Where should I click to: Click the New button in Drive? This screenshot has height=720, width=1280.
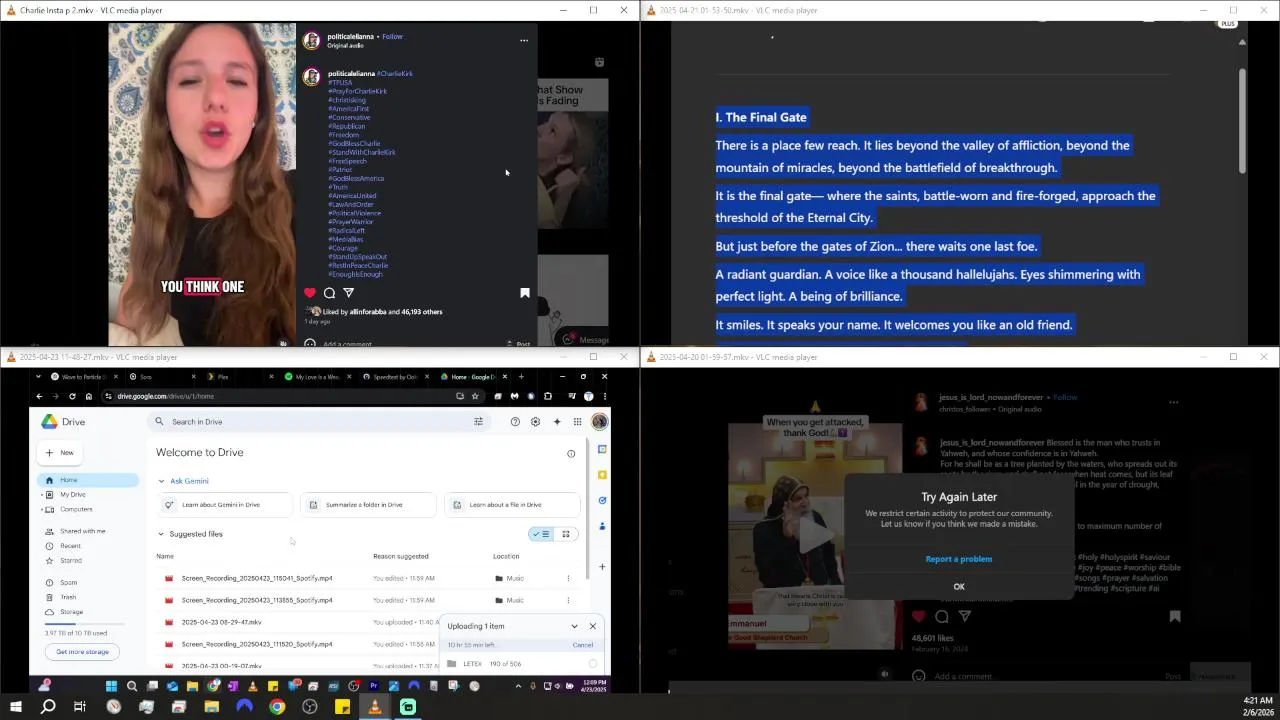coord(60,453)
